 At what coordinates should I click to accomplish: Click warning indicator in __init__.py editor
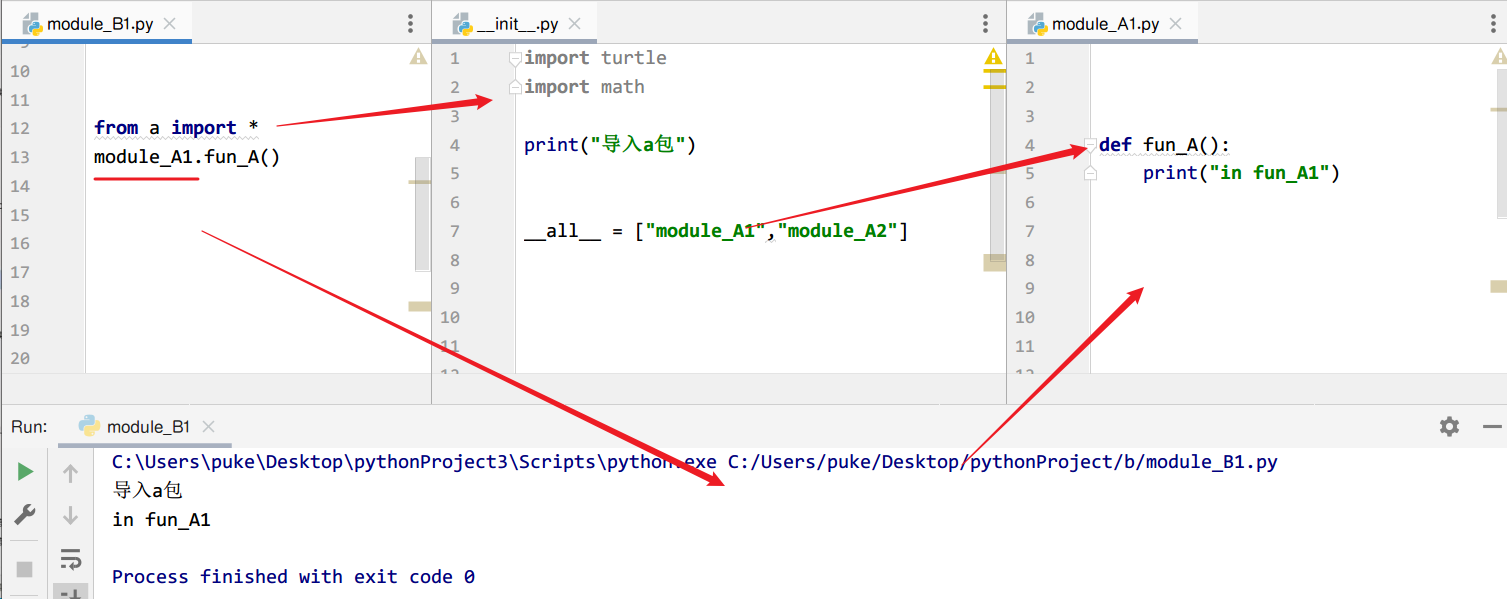tap(993, 57)
